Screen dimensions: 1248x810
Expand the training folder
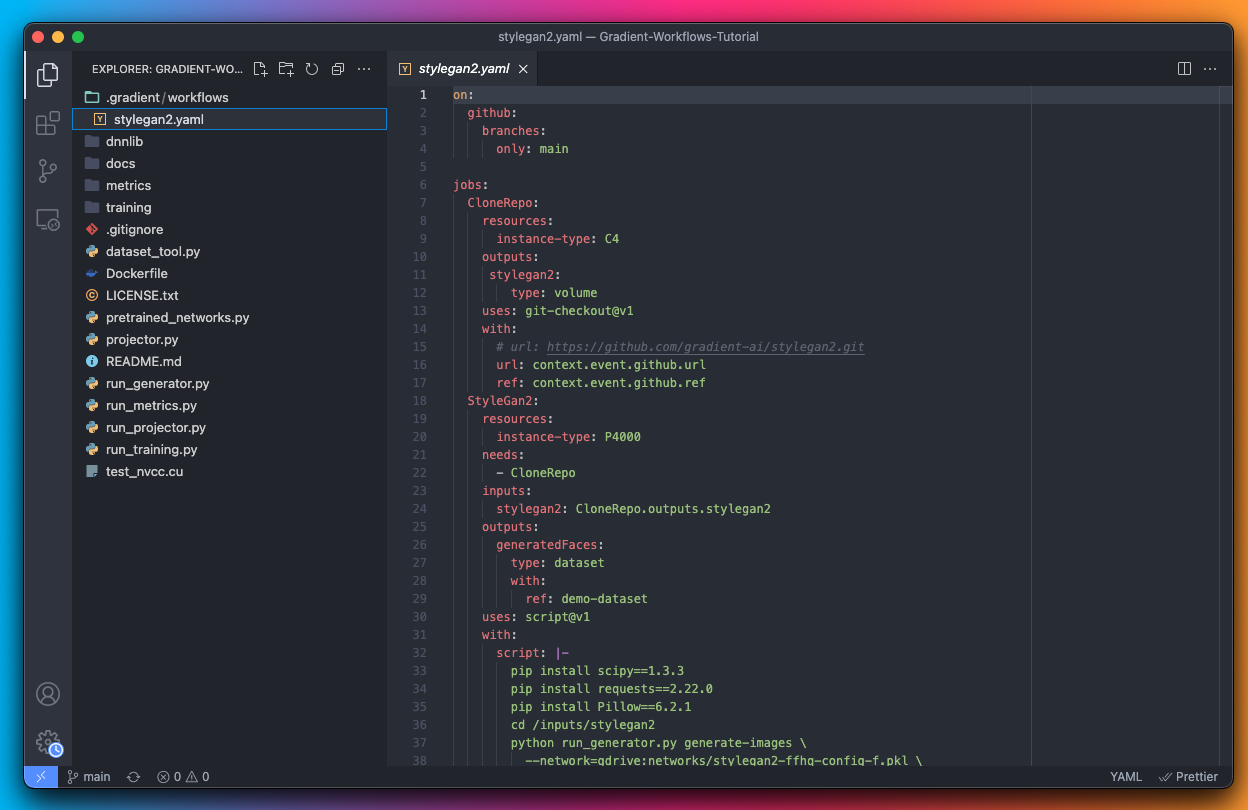click(x=230, y=207)
